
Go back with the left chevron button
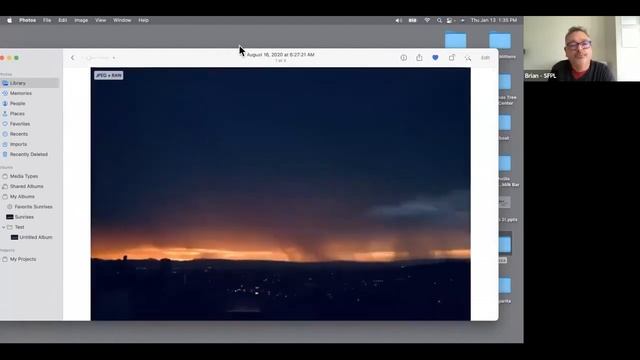[73, 58]
